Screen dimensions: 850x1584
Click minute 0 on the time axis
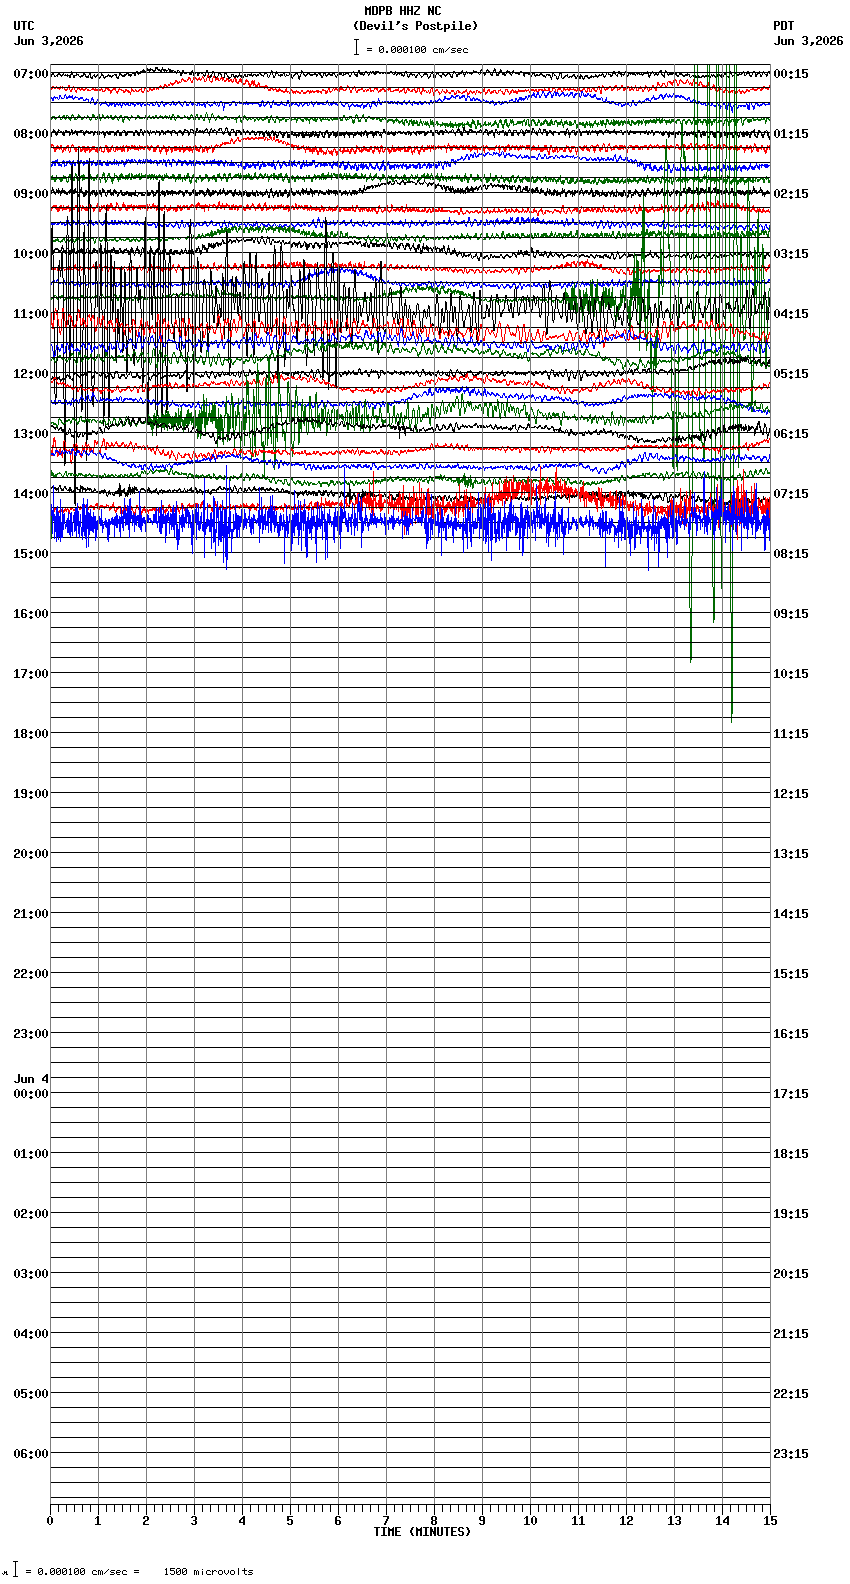50,1521
